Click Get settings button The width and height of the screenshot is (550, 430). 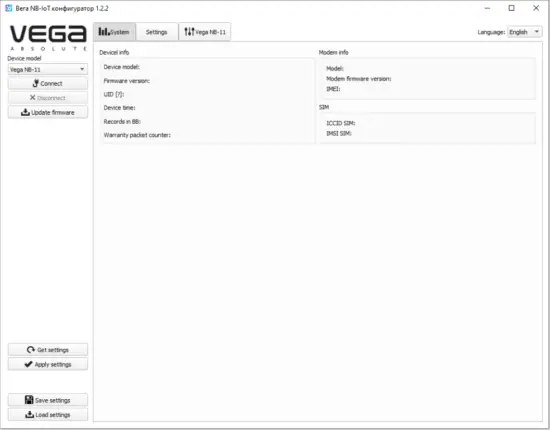point(48,350)
